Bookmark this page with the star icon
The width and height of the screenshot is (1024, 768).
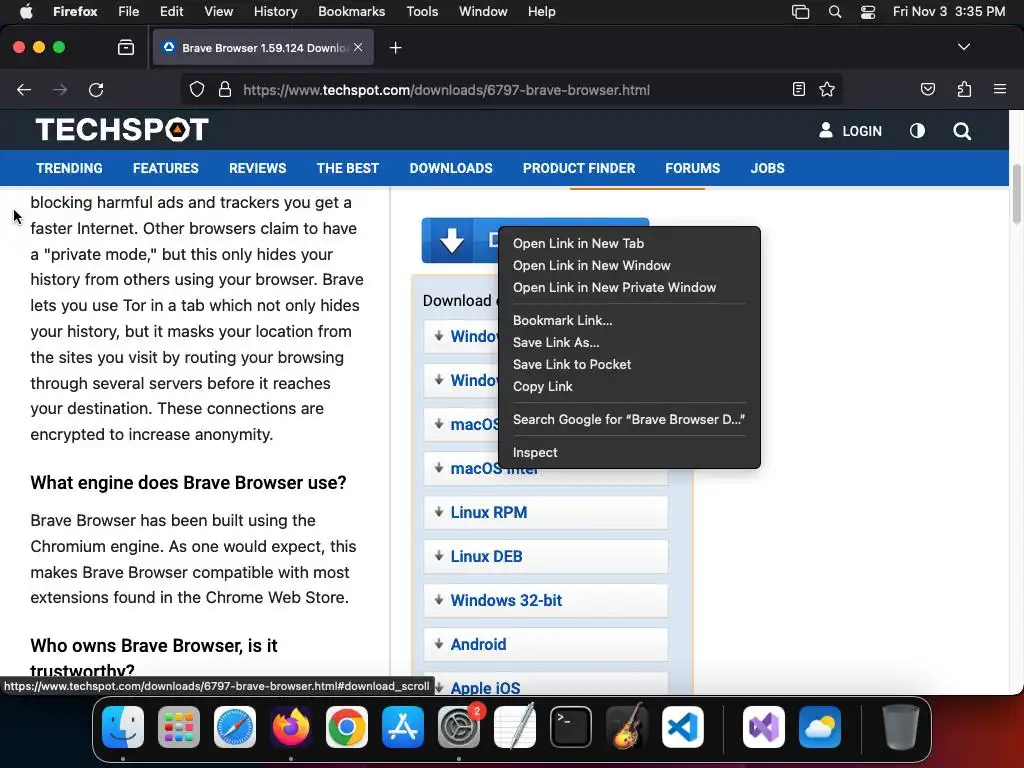(x=827, y=89)
